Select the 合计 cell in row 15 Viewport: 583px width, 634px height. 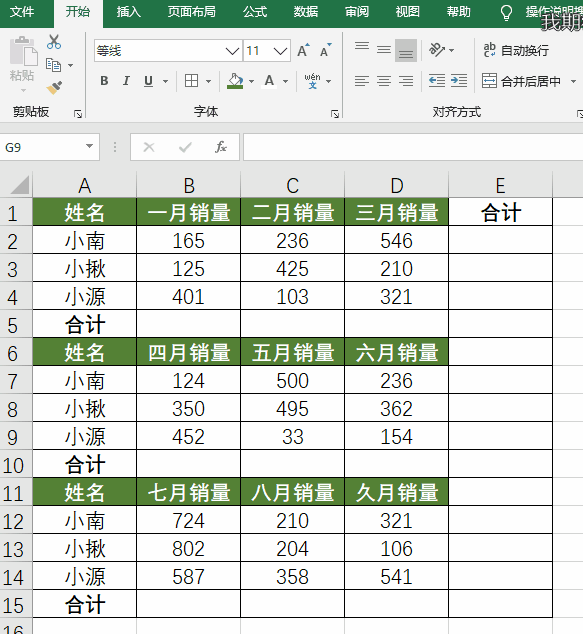[85, 604]
